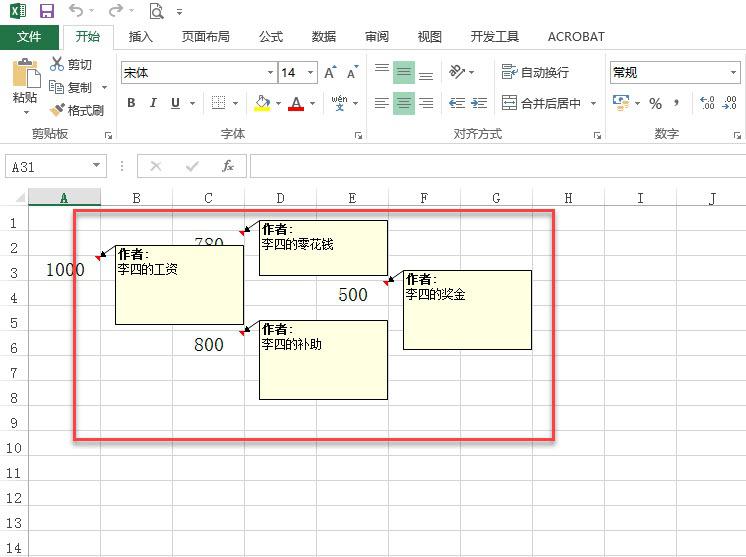The image size is (746, 557).
Task: Apply percent style with % icon
Action: (655, 103)
